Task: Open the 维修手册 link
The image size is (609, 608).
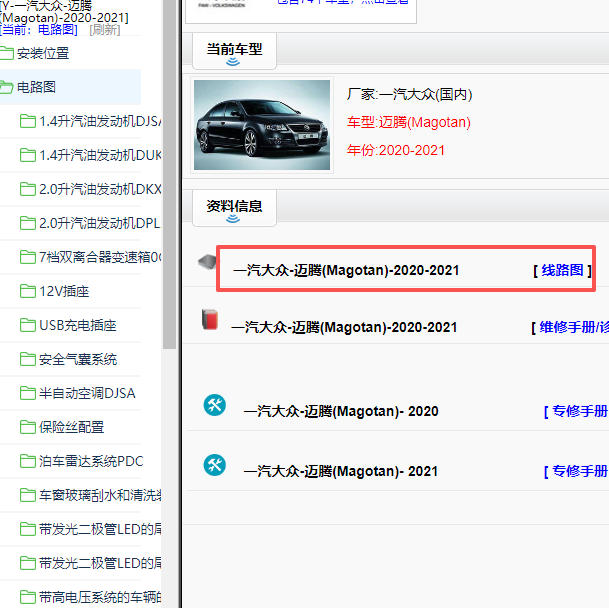Action: 574,328
